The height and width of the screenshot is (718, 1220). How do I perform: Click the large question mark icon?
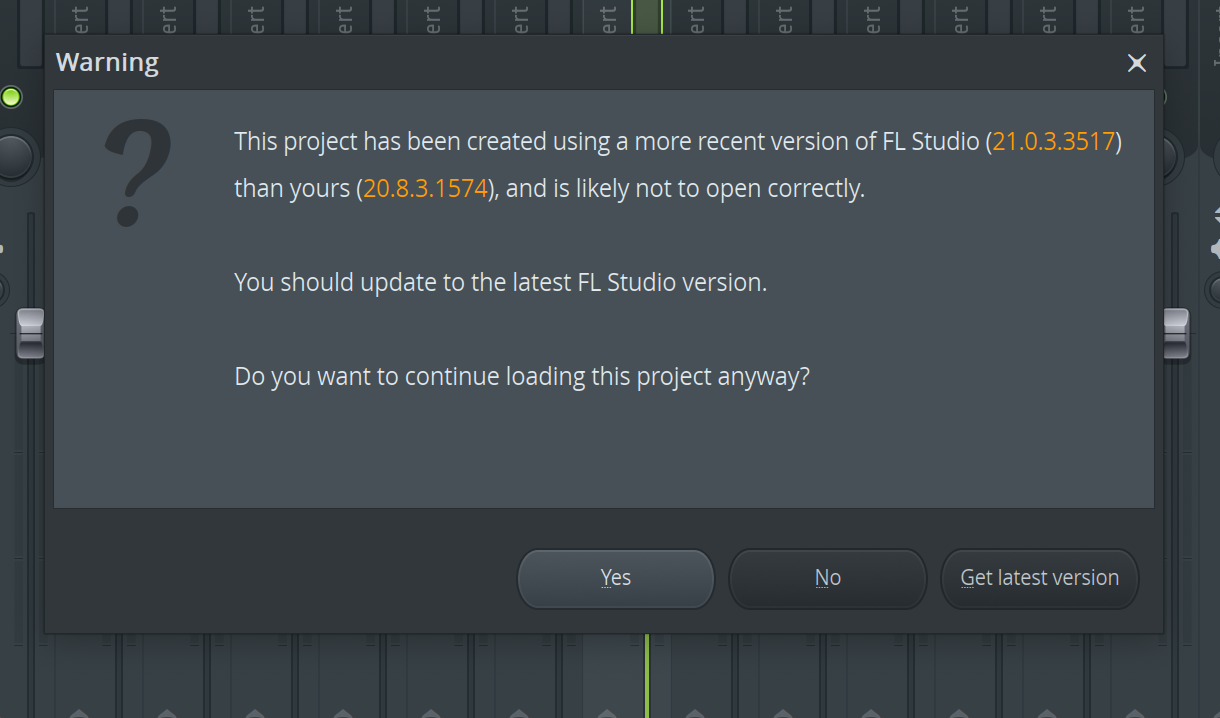(138, 172)
